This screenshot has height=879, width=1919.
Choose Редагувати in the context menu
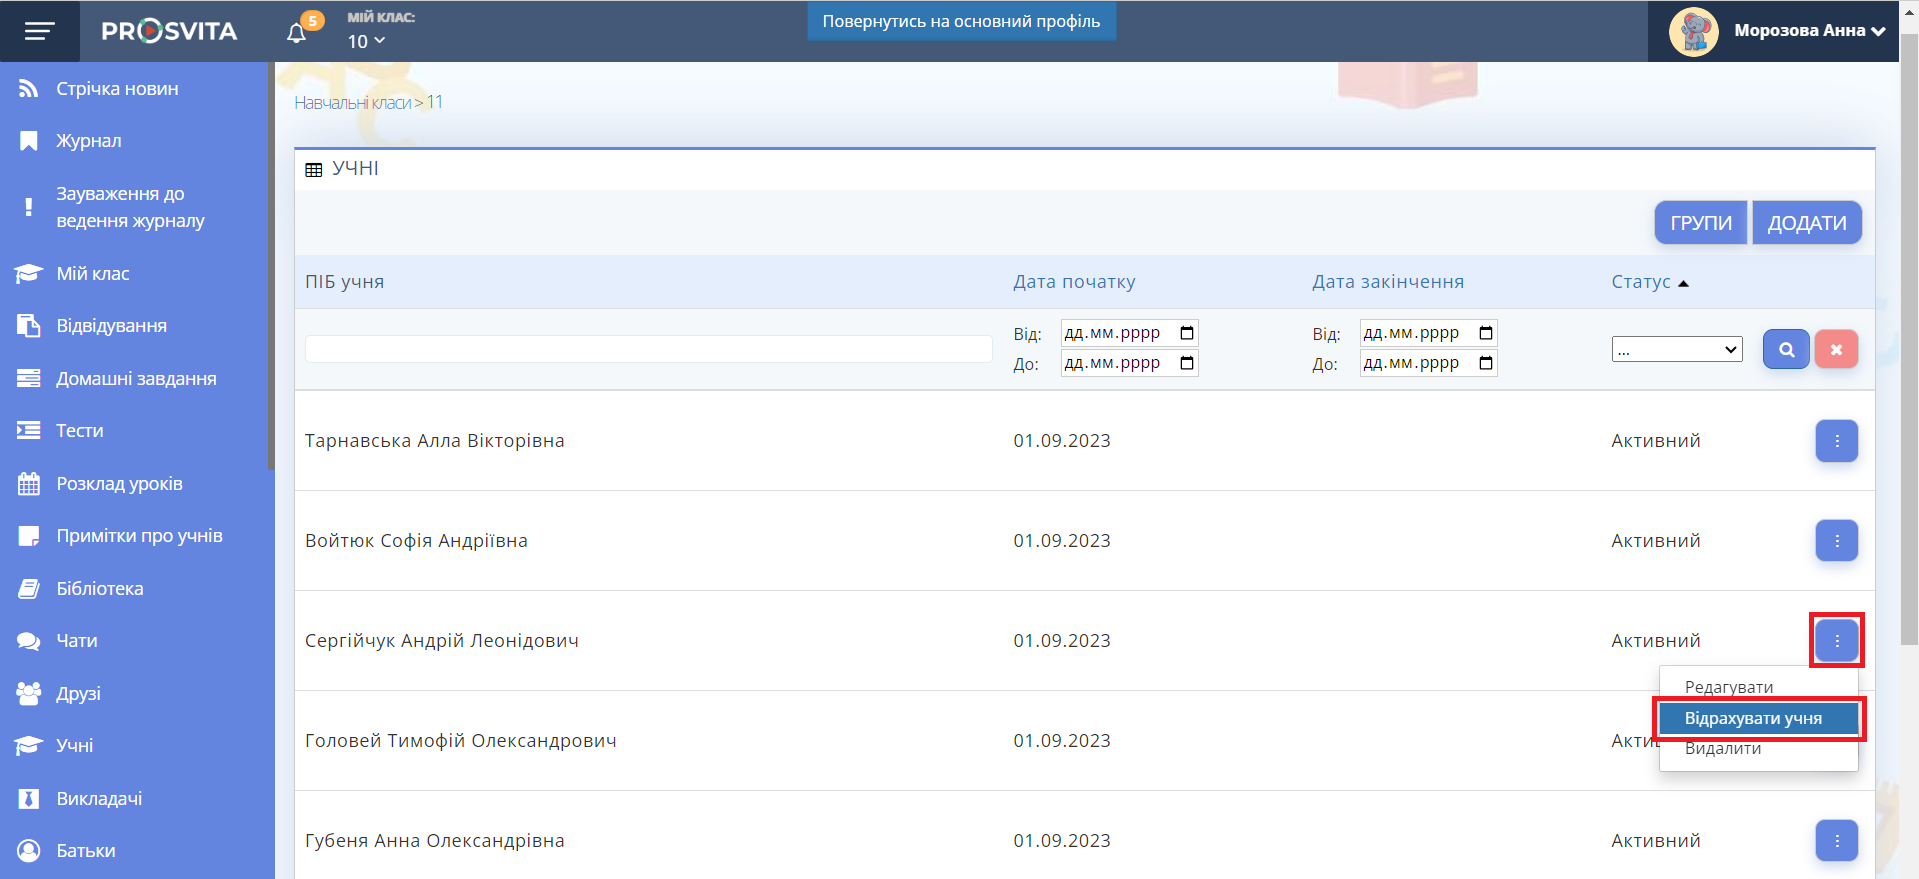click(x=1728, y=687)
